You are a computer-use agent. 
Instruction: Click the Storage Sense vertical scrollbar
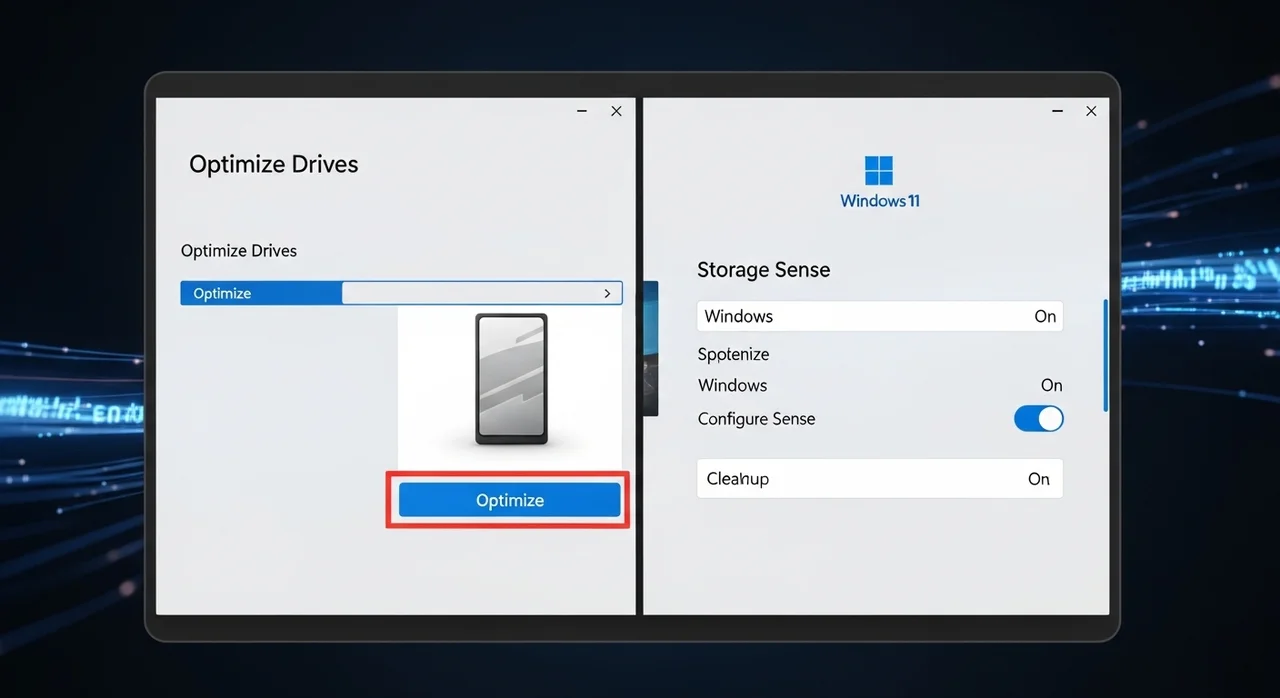coord(1105,355)
